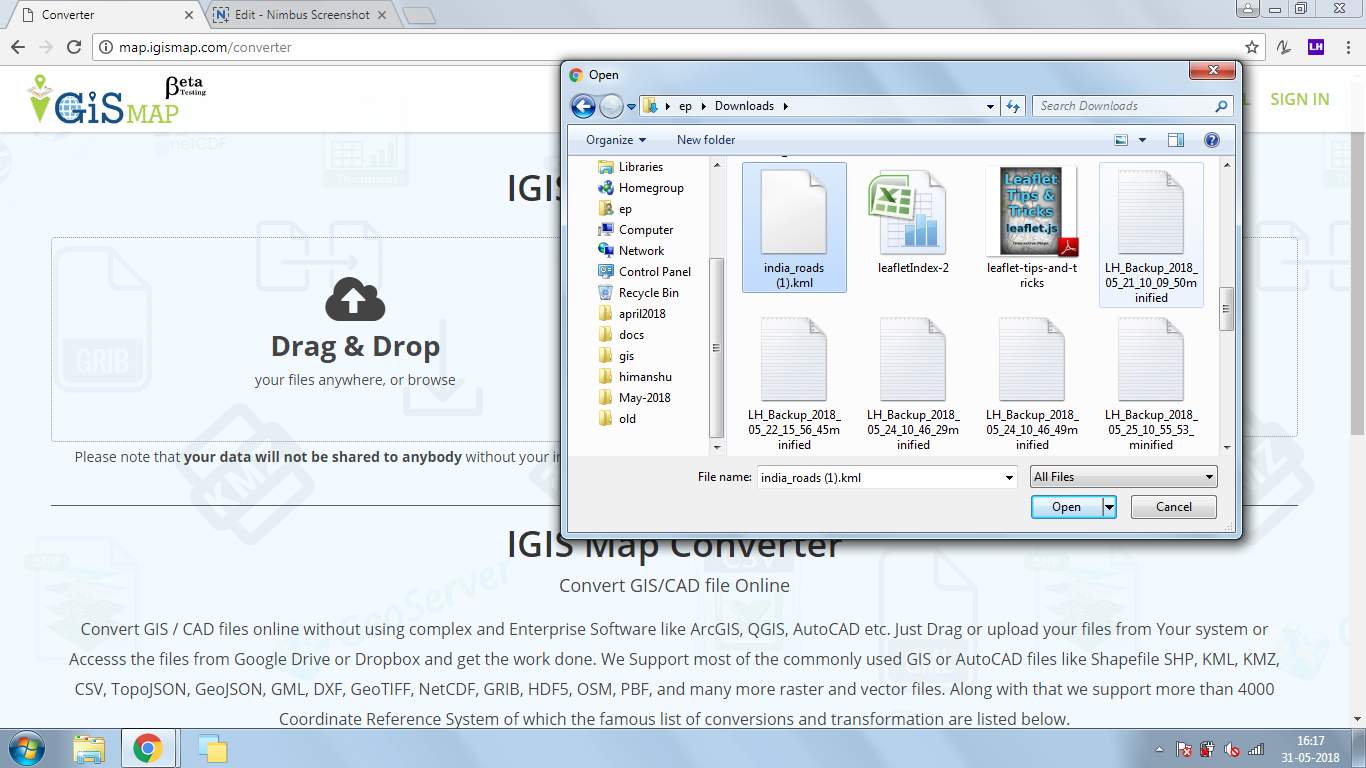
Task: Reload the page in Chrome
Action: (73, 47)
